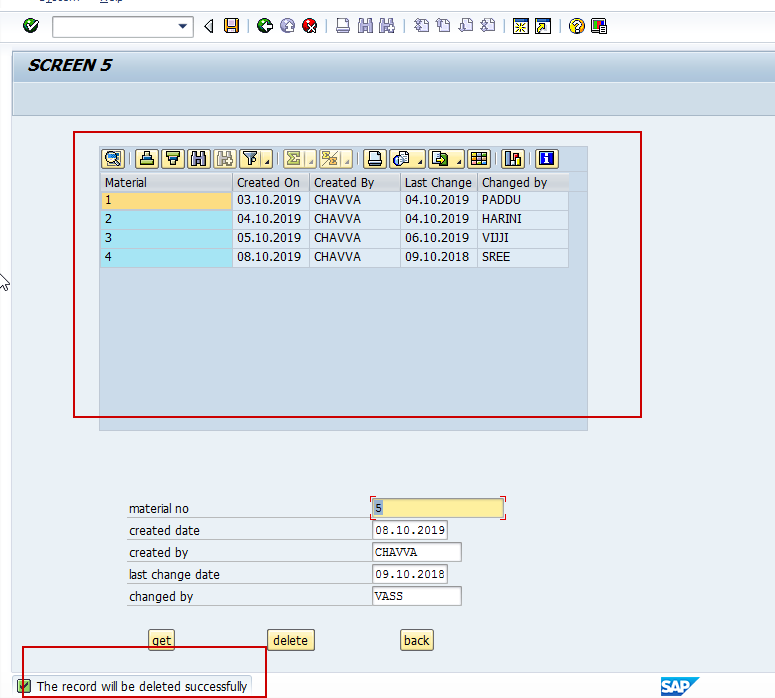Open the command field dropdown arrow
The height and width of the screenshot is (698, 775).
pyautogui.click(x=183, y=26)
